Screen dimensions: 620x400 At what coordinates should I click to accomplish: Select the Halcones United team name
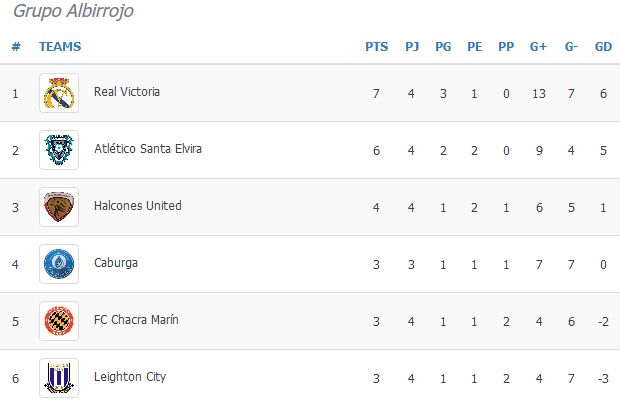(137, 206)
